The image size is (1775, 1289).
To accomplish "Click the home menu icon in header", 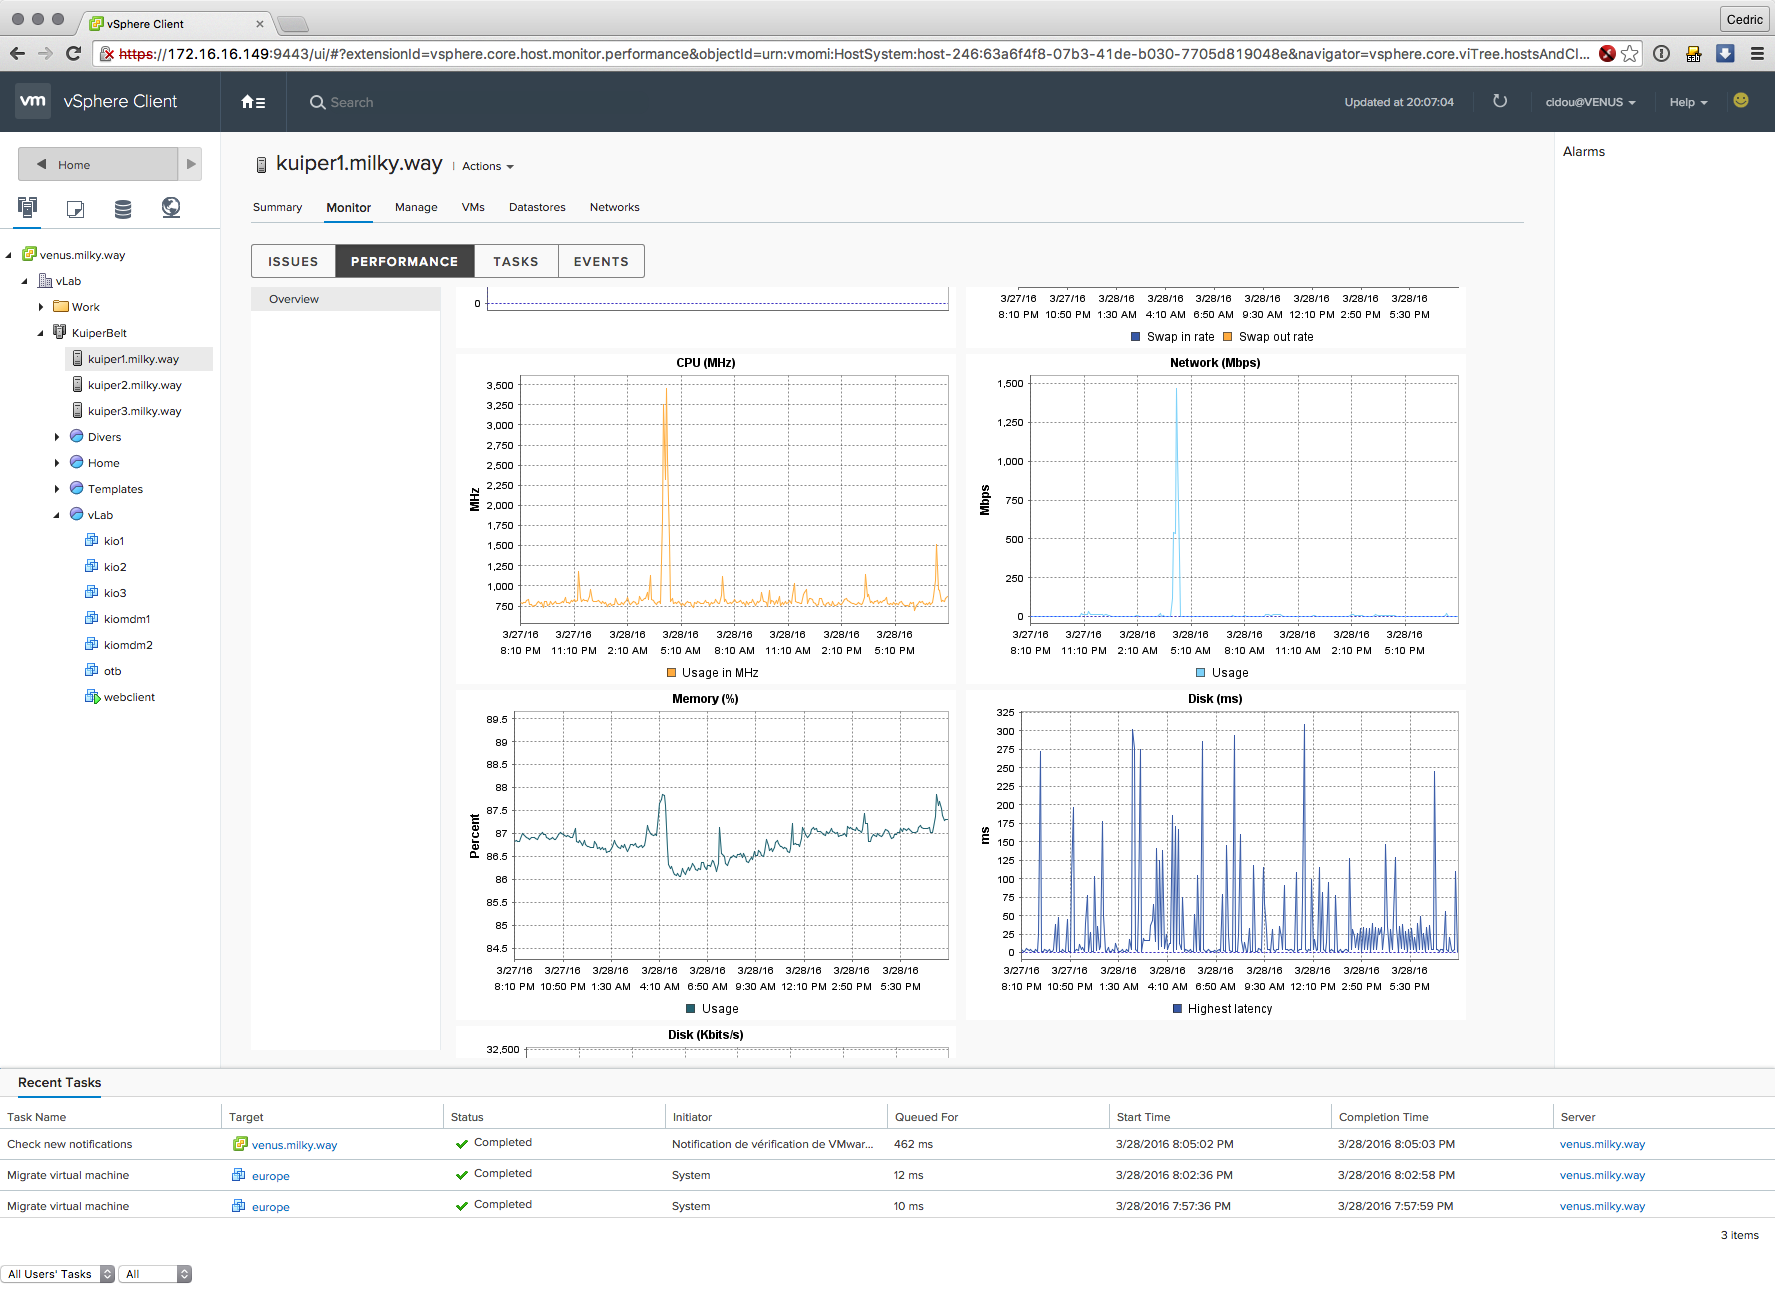I will point(253,102).
